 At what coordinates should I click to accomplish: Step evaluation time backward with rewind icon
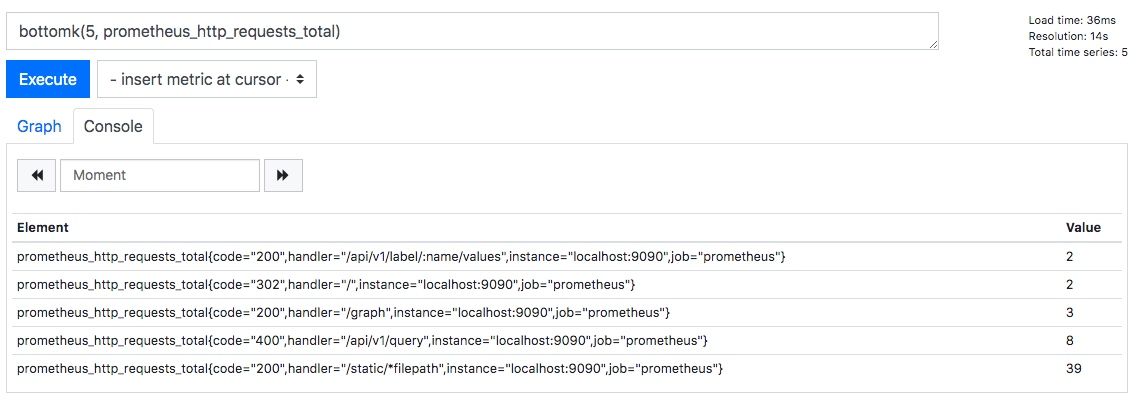(x=36, y=176)
